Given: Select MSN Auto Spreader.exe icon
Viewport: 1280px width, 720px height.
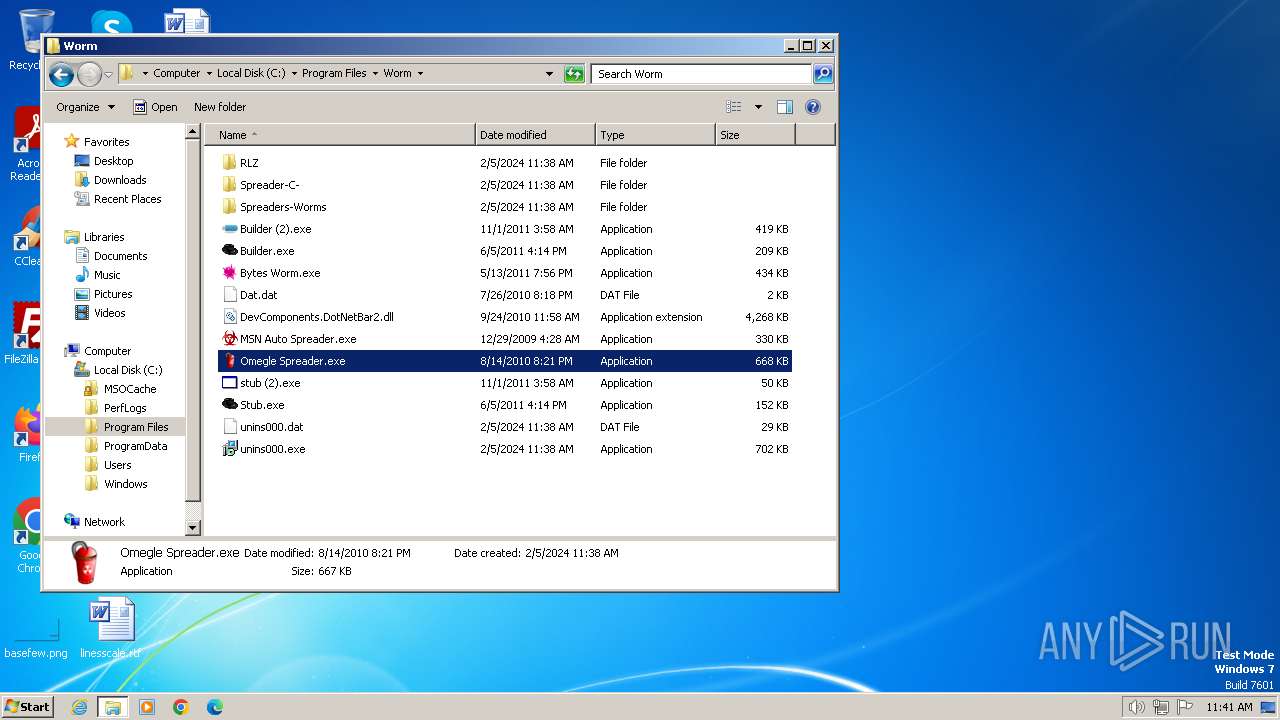Looking at the screenshot, I should 229,339.
